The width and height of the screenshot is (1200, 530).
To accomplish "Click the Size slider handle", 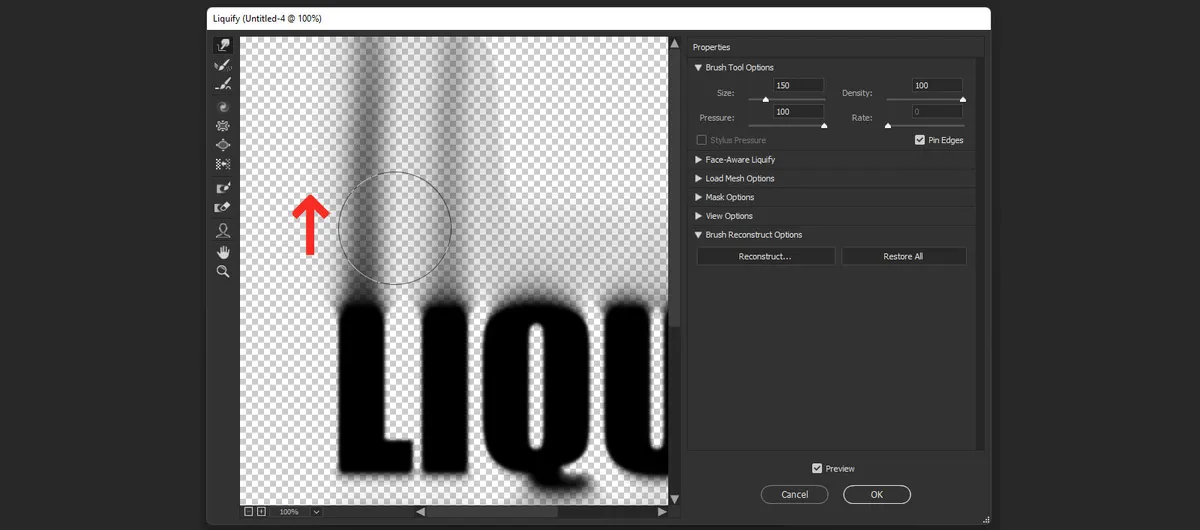I will tap(766, 99).
